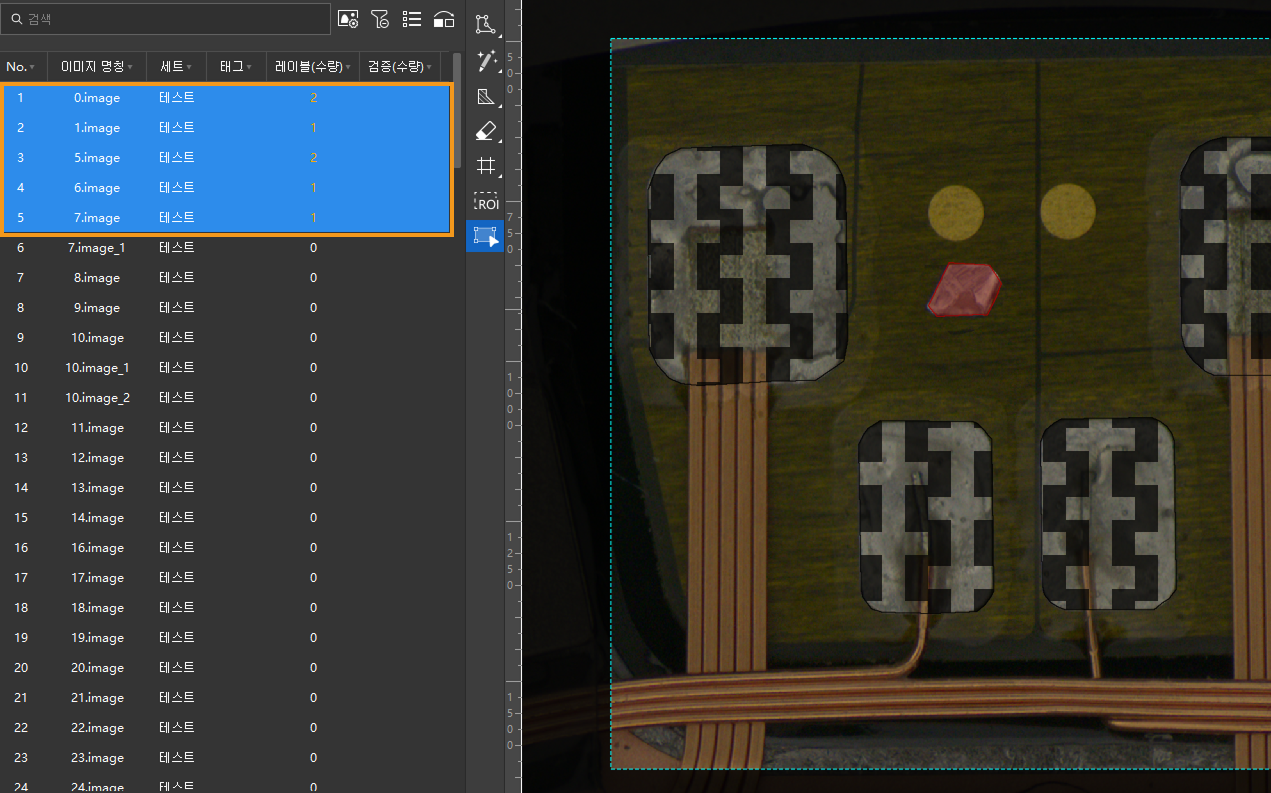Select the 10.image_1 row
Image resolution: width=1271 pixels, height=793 pixels.
click(227, 368)
